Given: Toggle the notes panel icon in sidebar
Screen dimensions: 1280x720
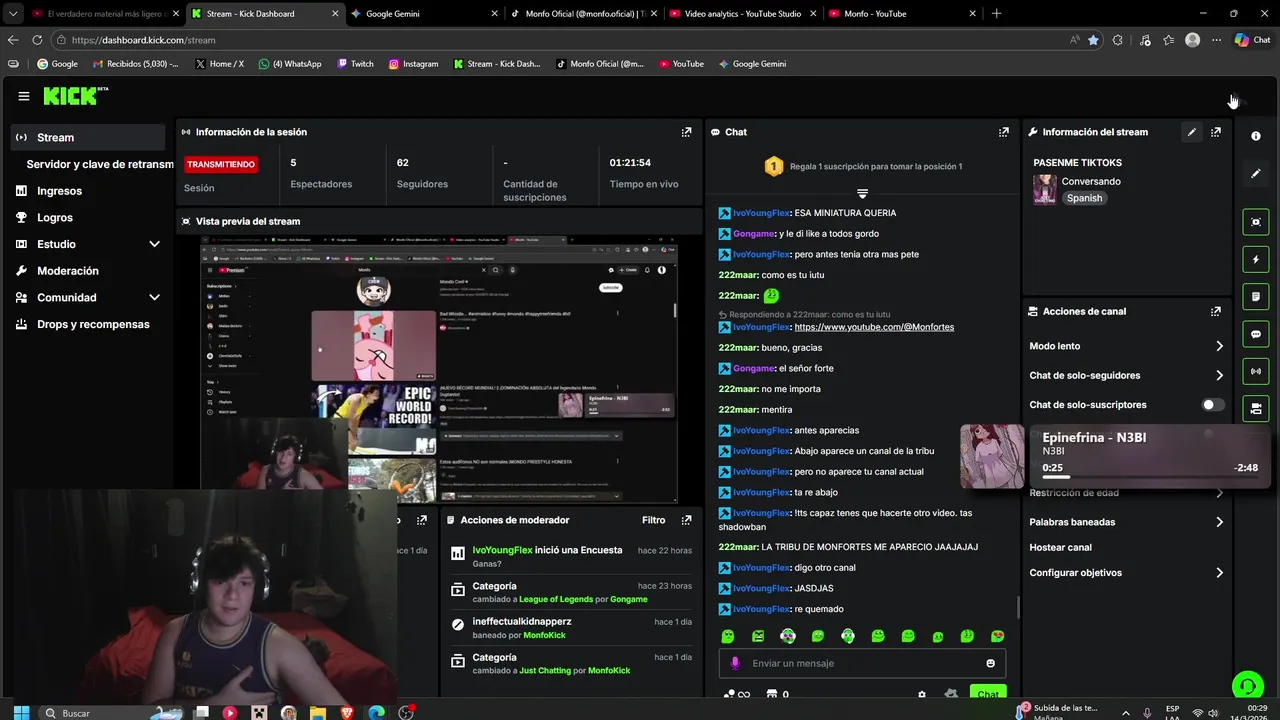Looking at the screenshot, I should [1256, 297].
